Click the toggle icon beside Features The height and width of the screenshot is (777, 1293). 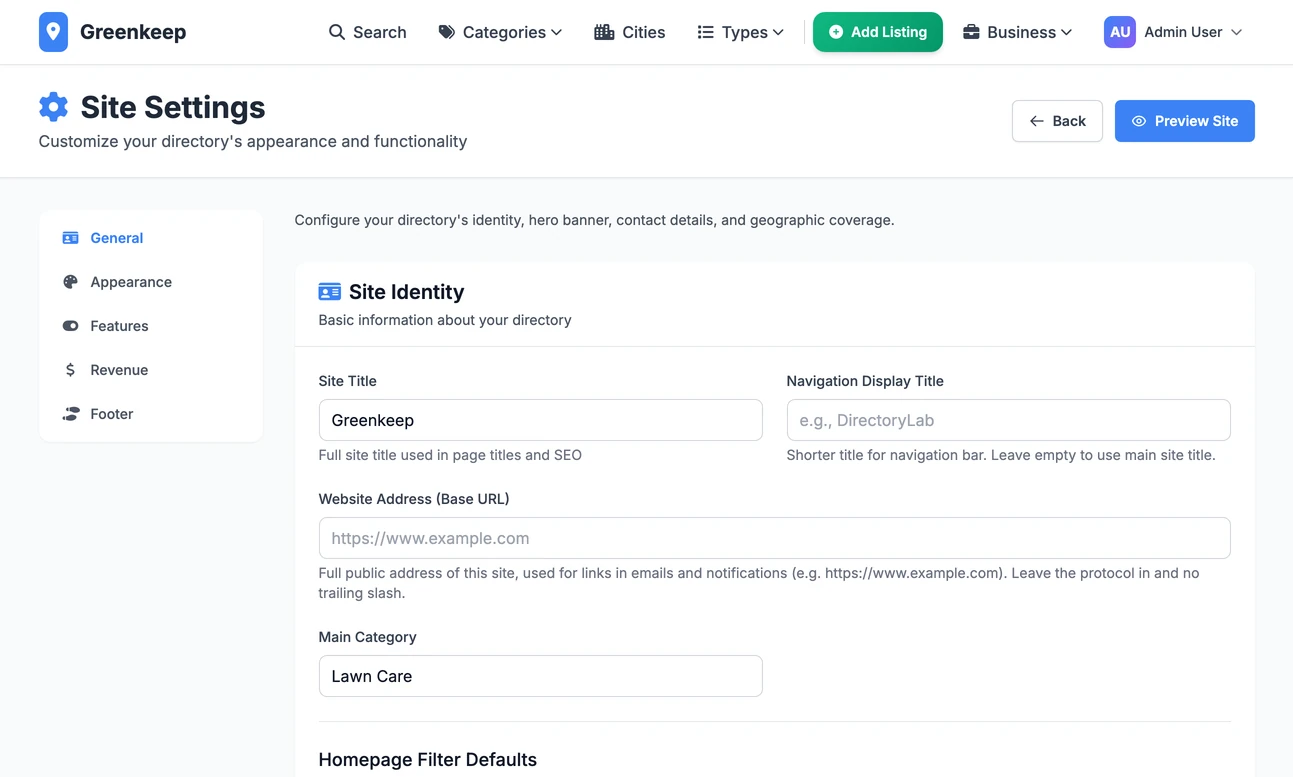coord(70,326)
